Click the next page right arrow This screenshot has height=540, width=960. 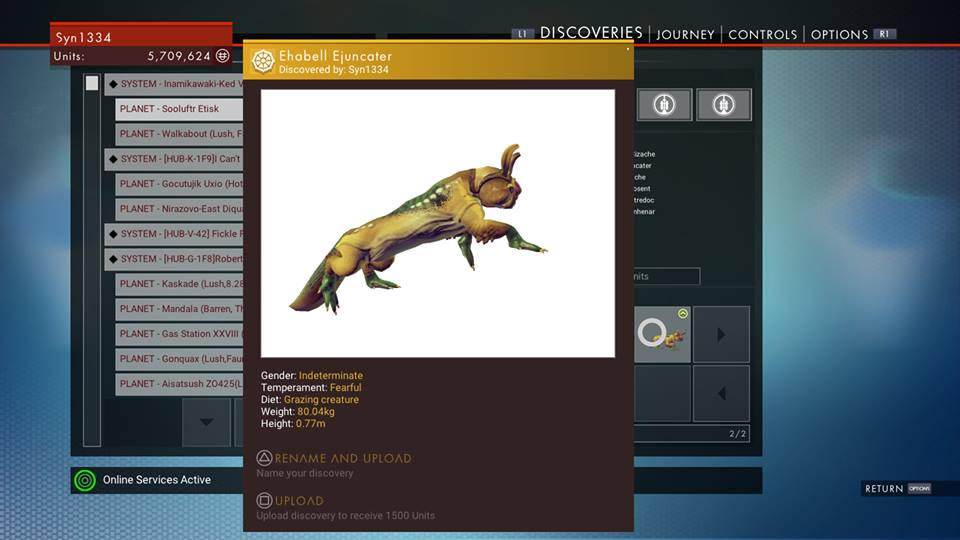point(721,334)
